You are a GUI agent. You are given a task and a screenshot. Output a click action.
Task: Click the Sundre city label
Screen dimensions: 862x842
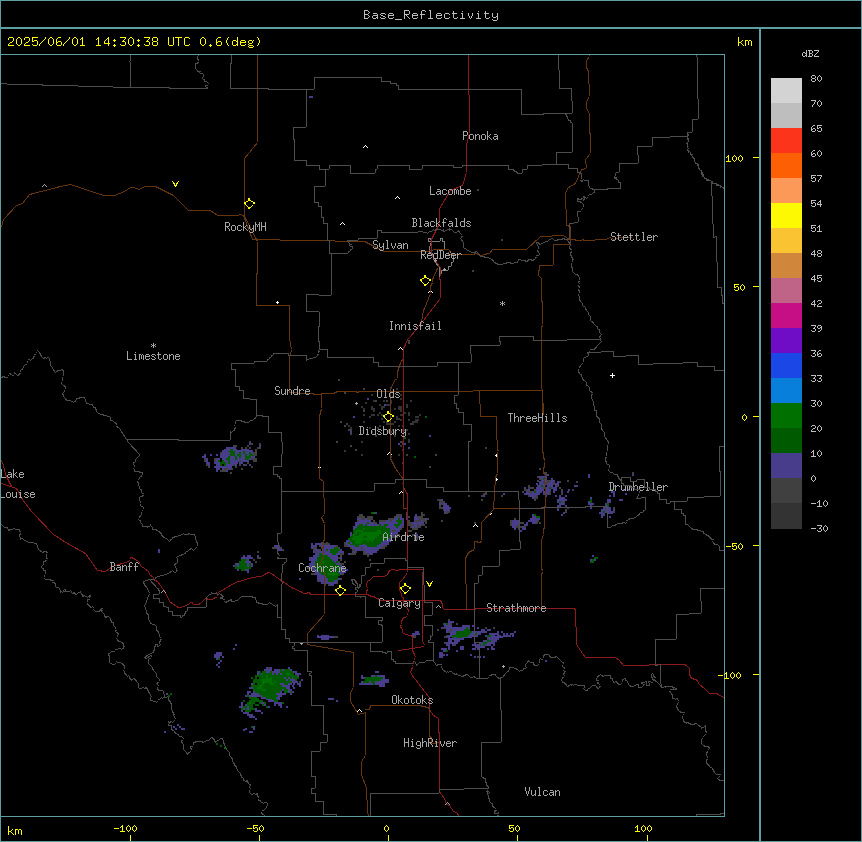tap(292, 391)
